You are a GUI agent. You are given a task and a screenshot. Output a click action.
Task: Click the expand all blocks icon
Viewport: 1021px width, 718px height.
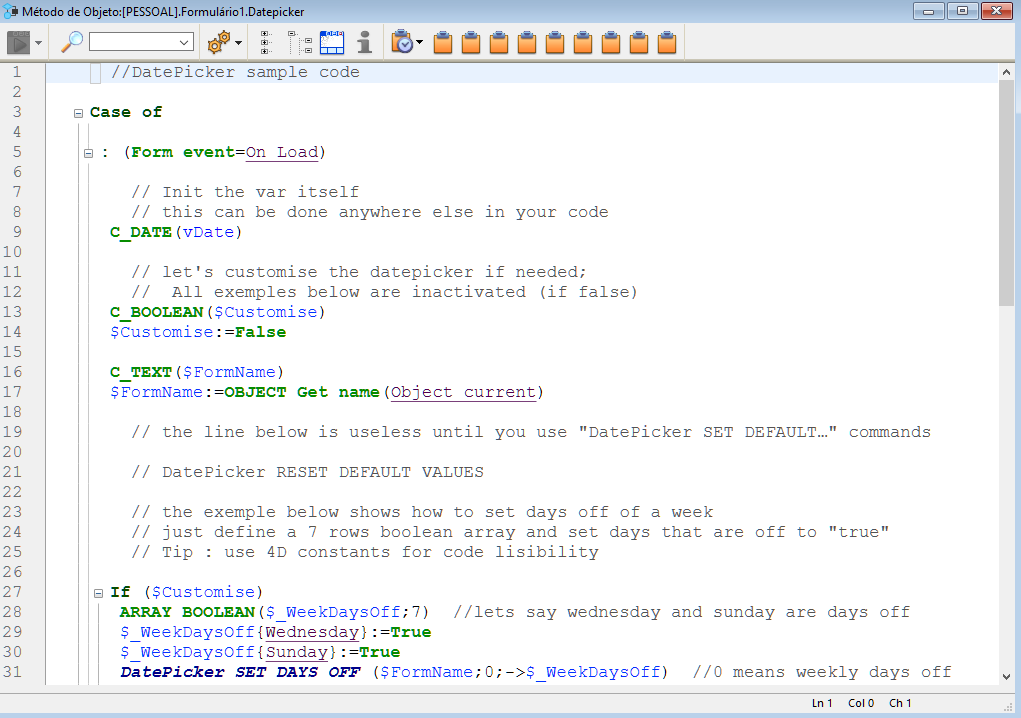tap(266, 42)
